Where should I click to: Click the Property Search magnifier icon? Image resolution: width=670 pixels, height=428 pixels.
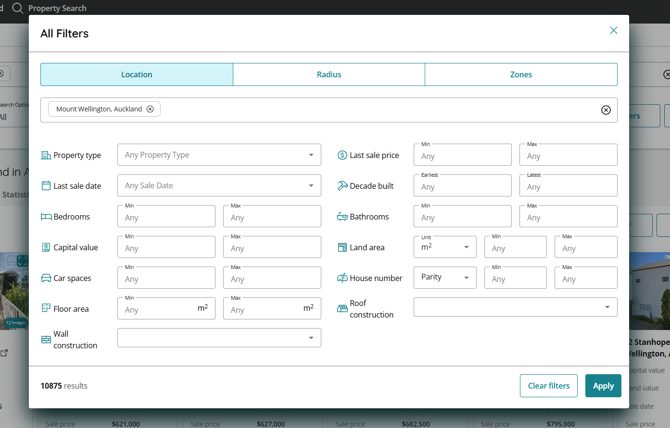pos(18,8)
